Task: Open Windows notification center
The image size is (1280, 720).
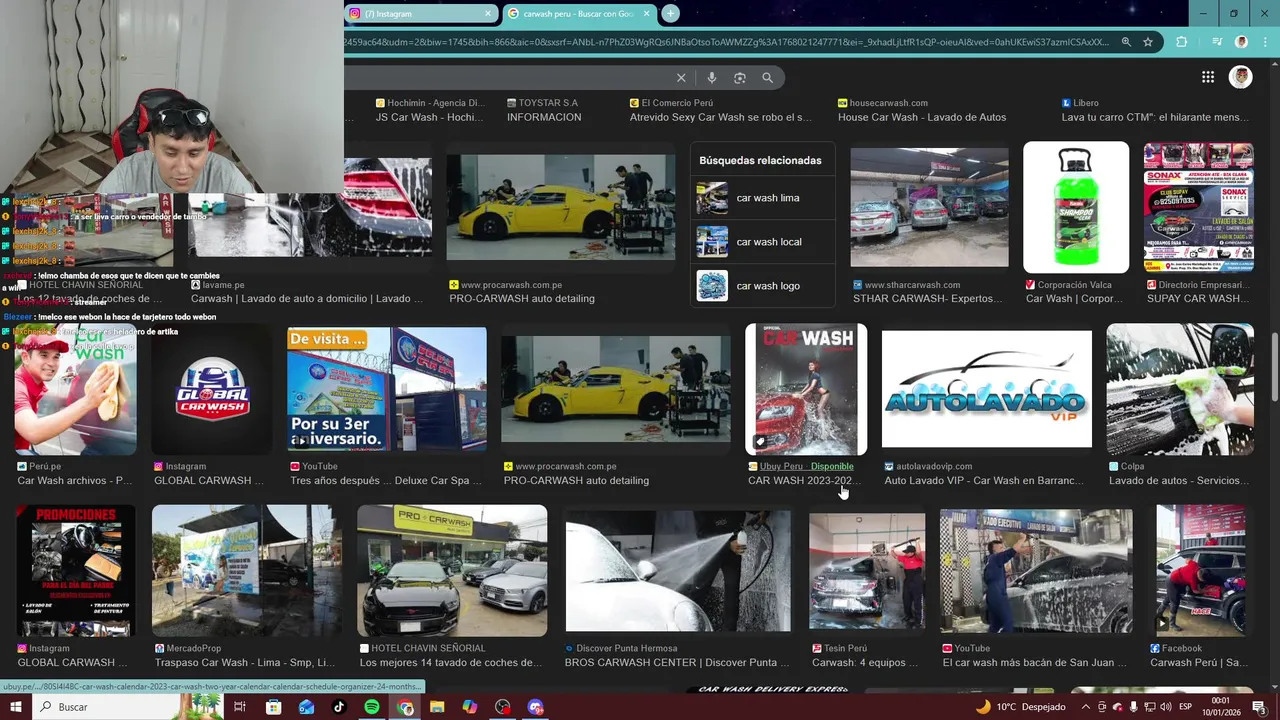Action: pyautogui.click(x=1259, y=707)
